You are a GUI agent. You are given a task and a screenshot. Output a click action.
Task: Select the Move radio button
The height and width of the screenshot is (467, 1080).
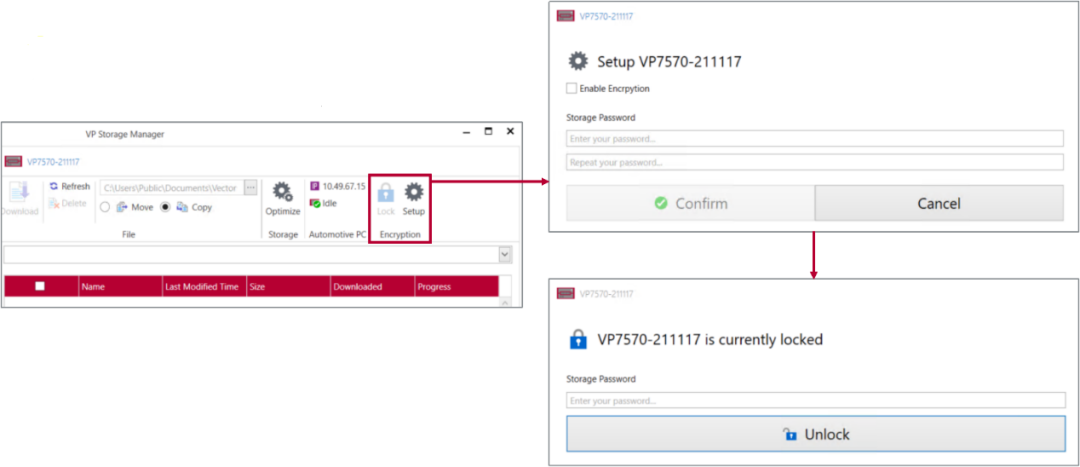(105, 207)
